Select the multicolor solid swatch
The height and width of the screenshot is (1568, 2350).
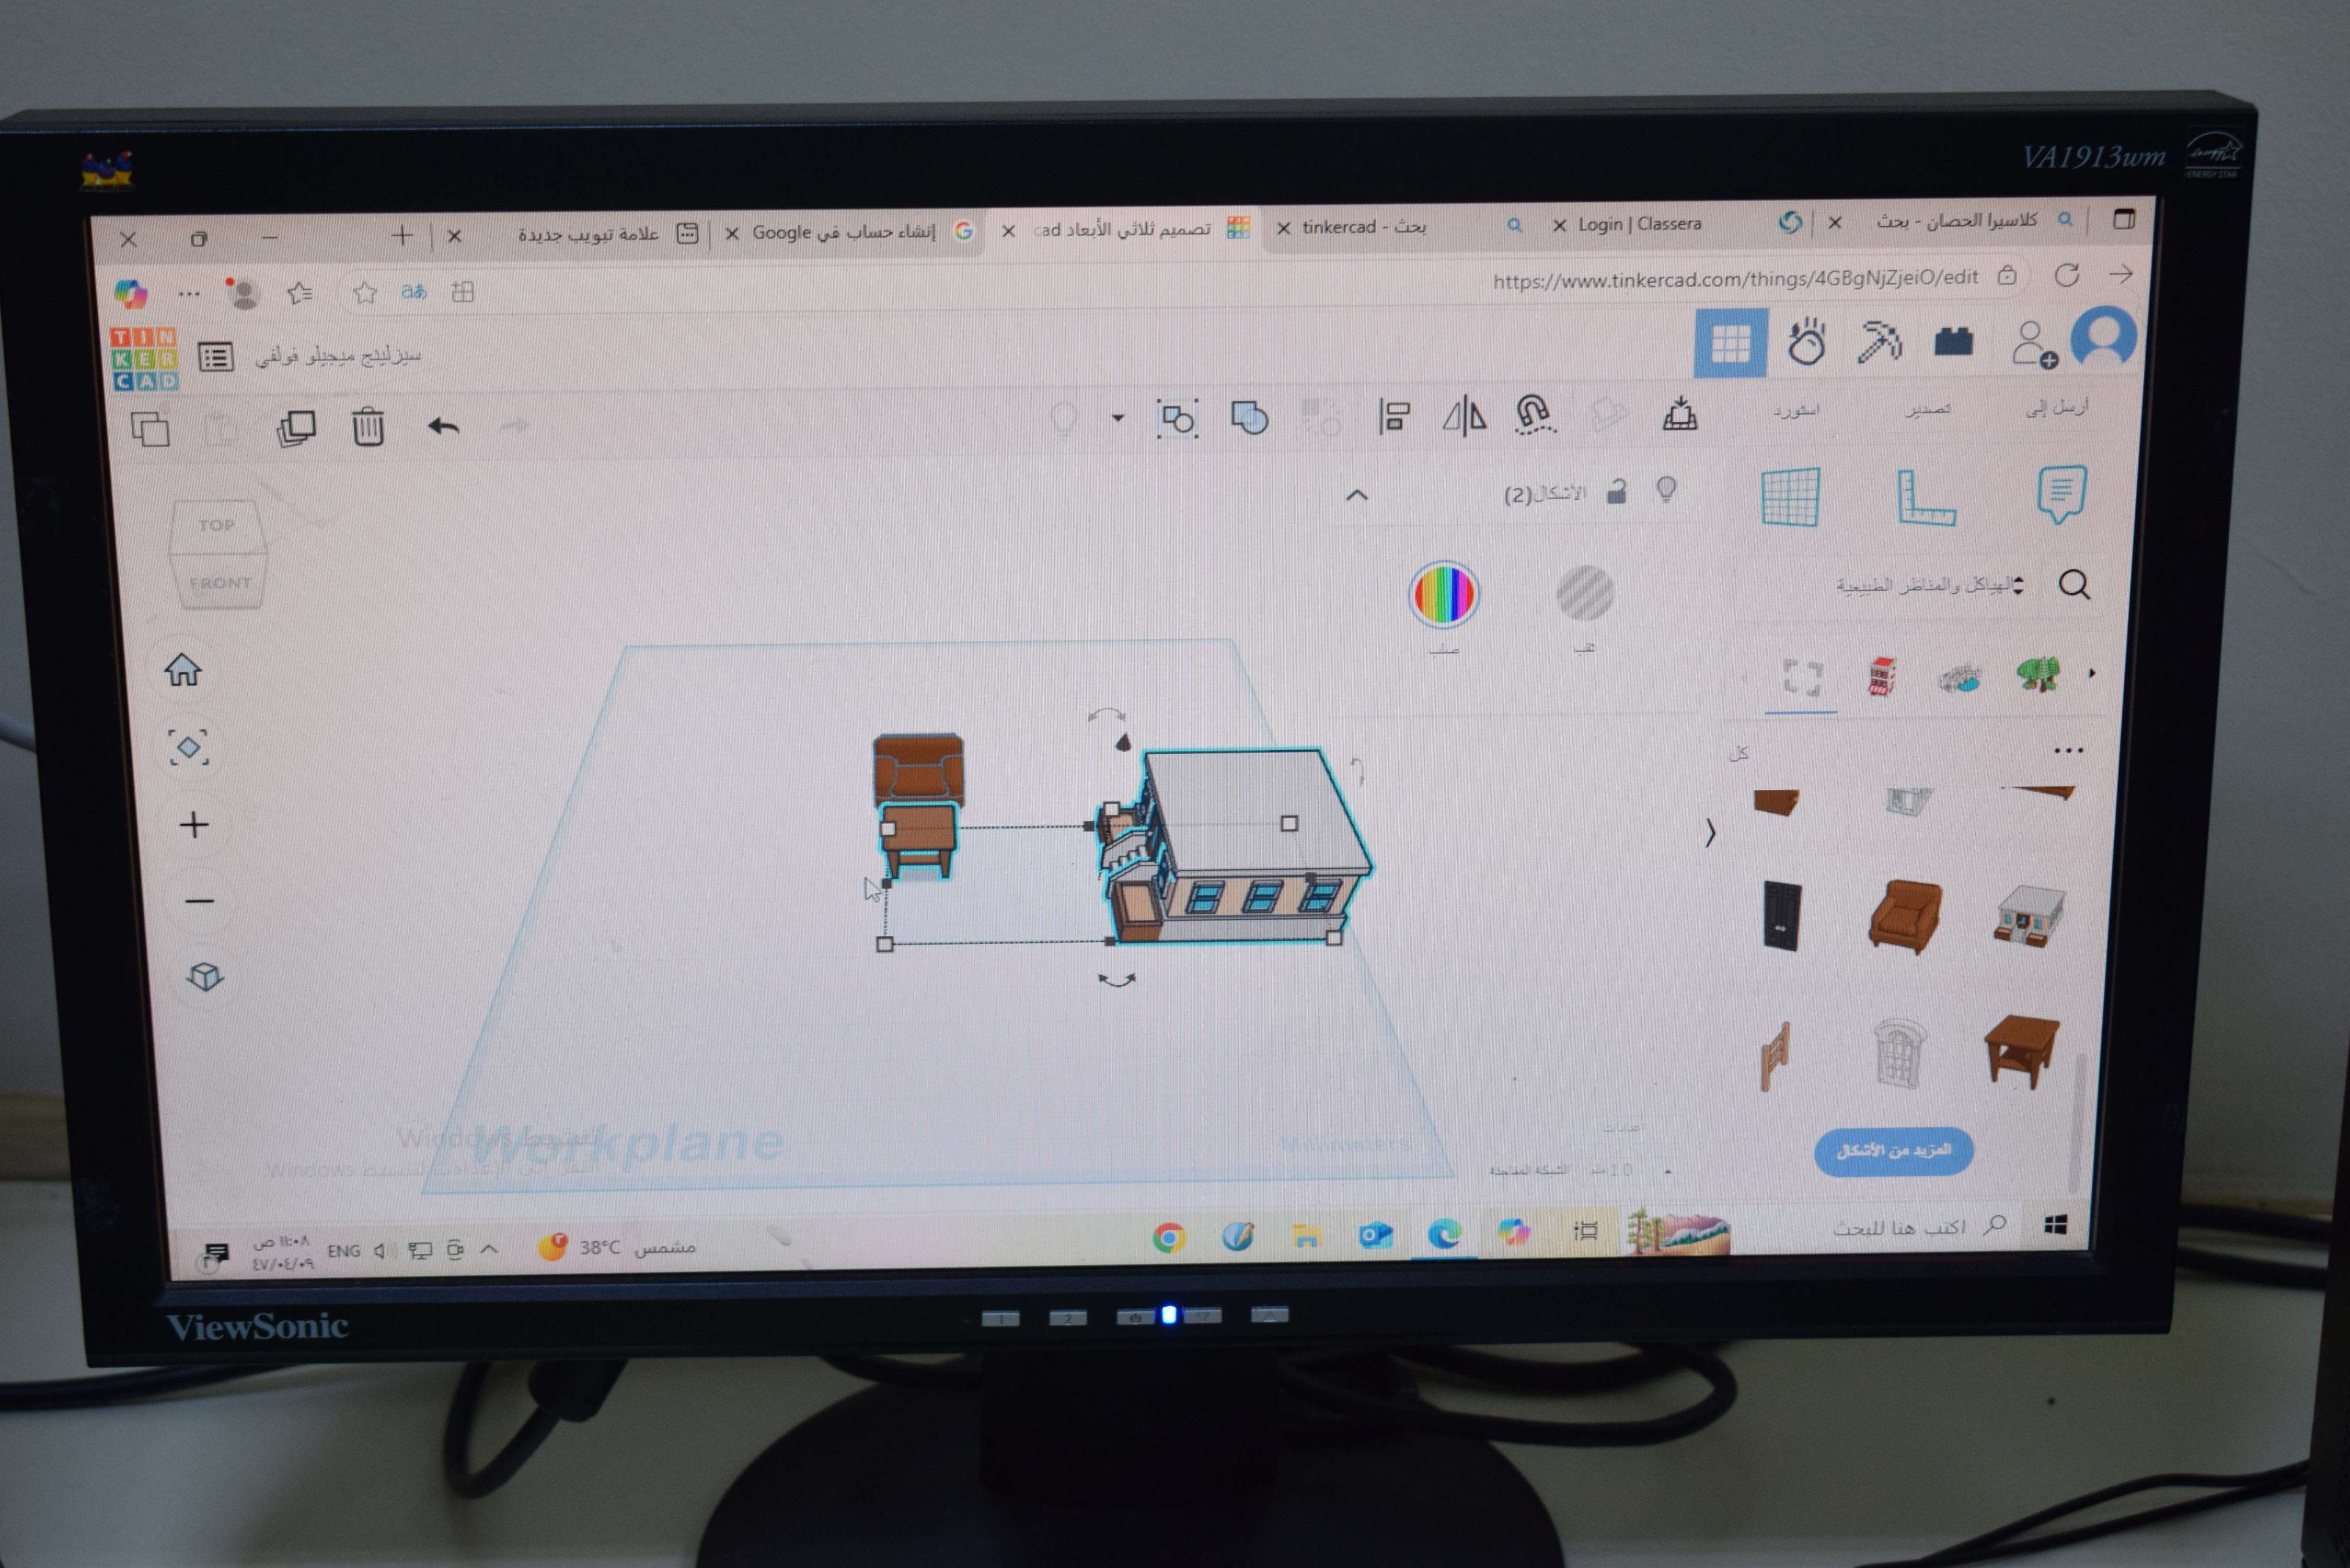[x=1443, y=595]
